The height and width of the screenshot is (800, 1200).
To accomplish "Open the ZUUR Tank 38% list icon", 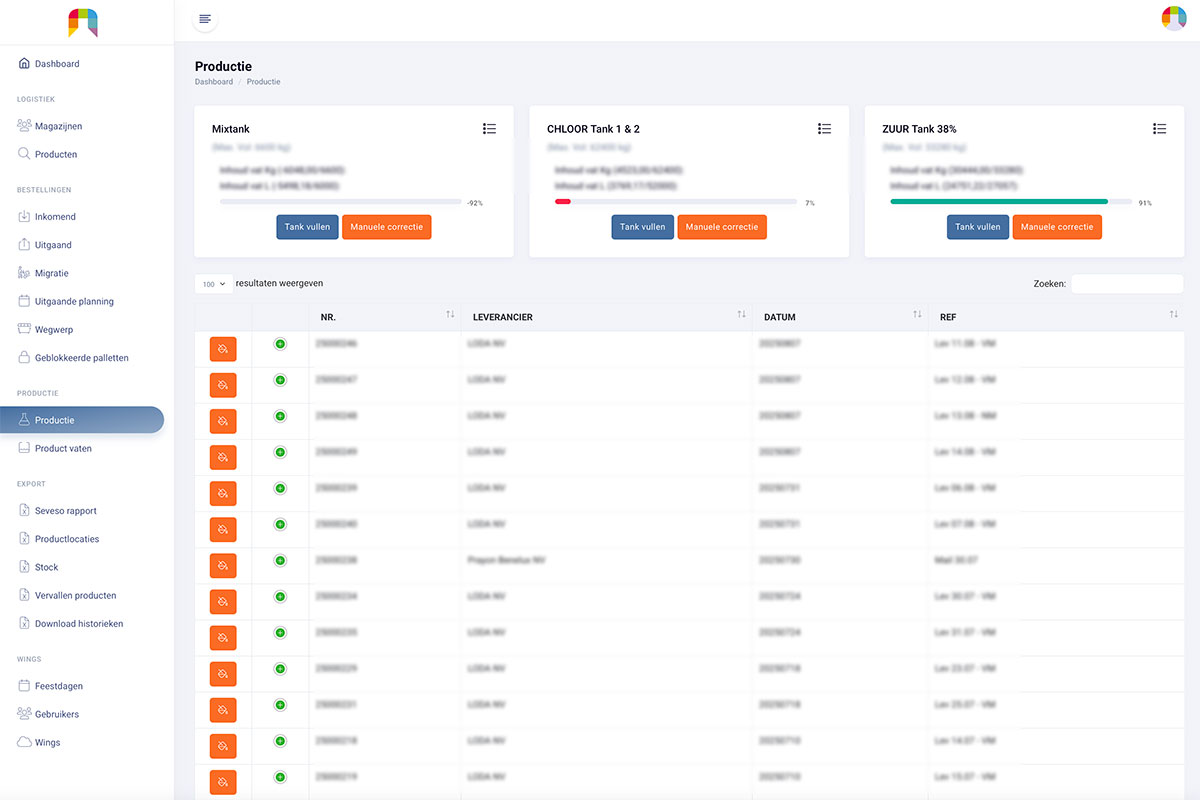I will point(1159,129).
